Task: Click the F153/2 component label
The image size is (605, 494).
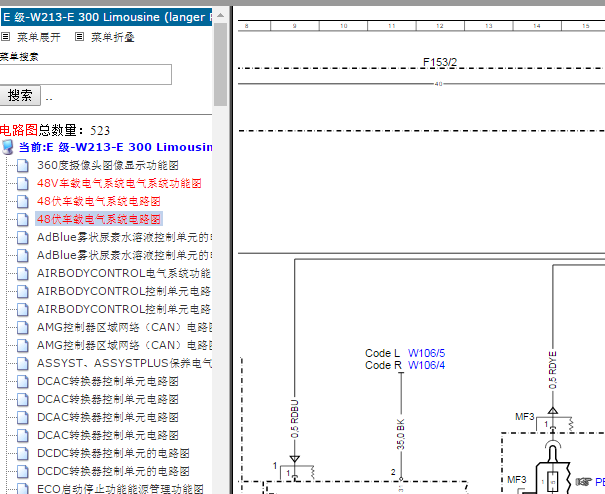Action: tap(440, 62)
